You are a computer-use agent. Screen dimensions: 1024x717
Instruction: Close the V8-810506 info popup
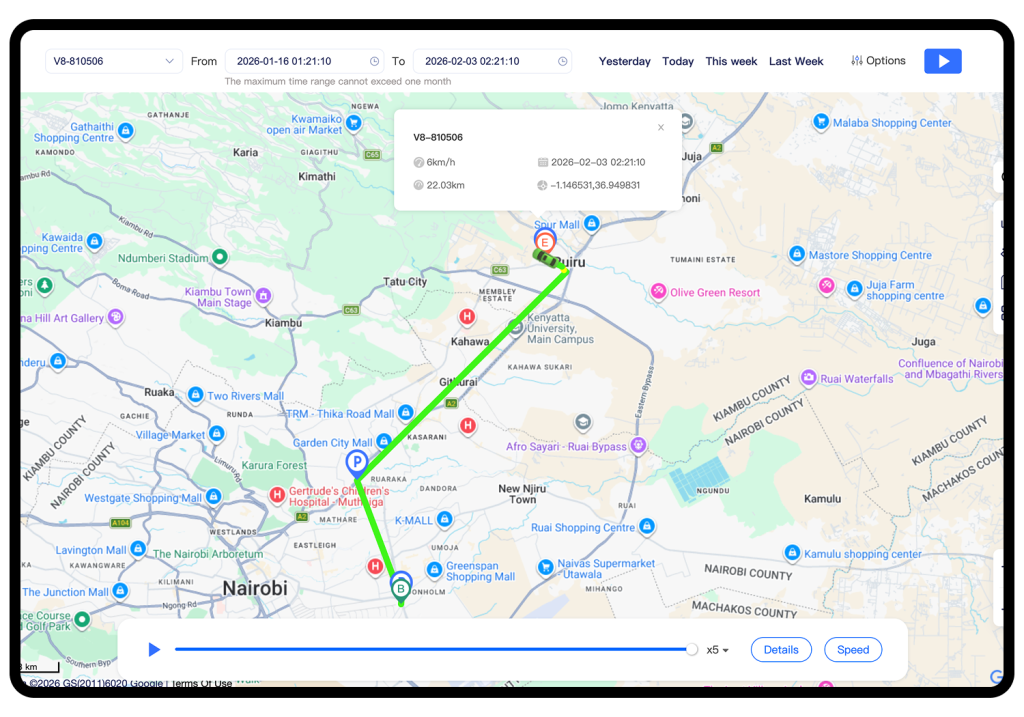(x=660, y=128)
